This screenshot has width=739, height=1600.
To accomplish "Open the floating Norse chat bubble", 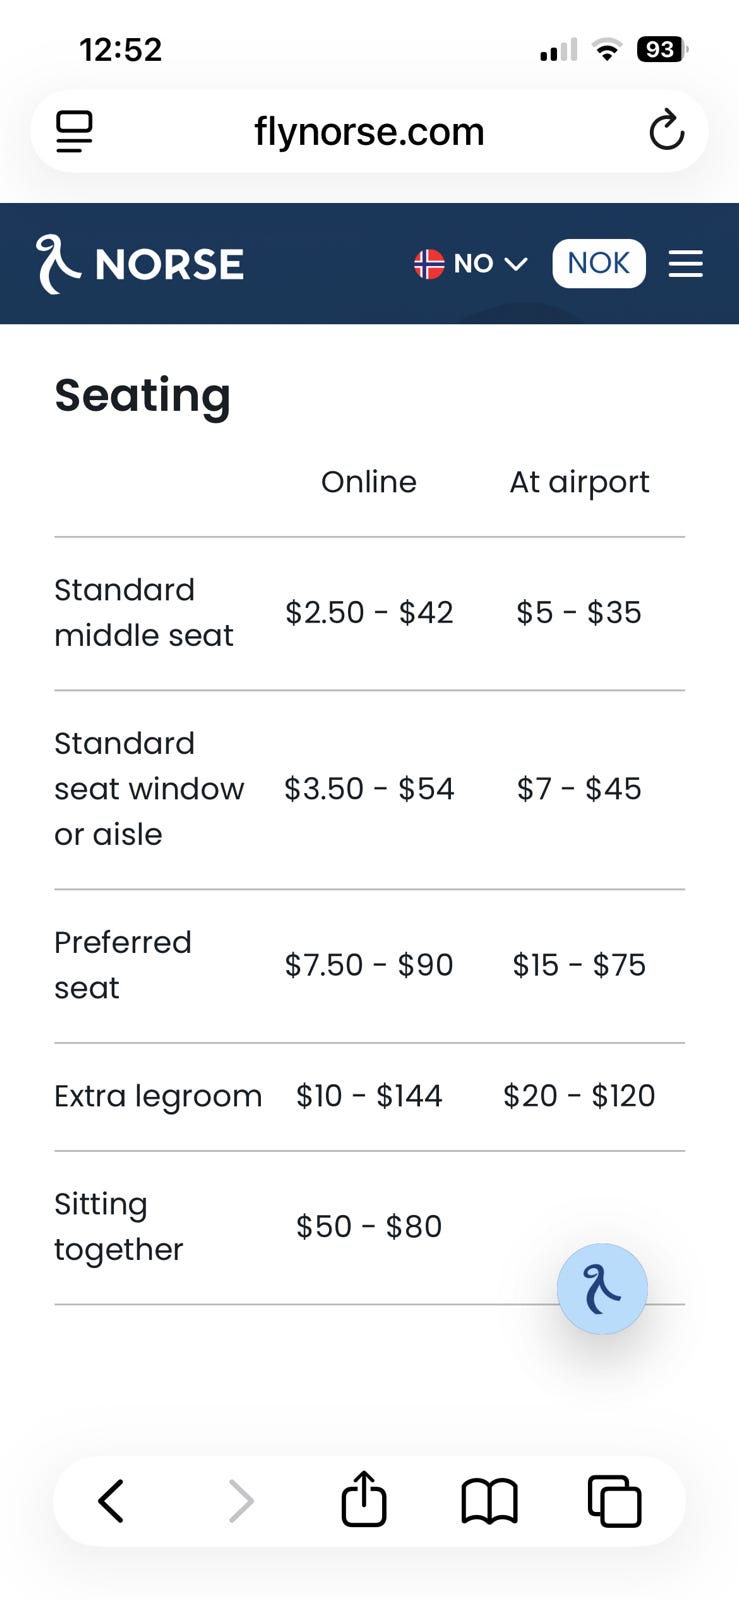I will [602, 1289].
